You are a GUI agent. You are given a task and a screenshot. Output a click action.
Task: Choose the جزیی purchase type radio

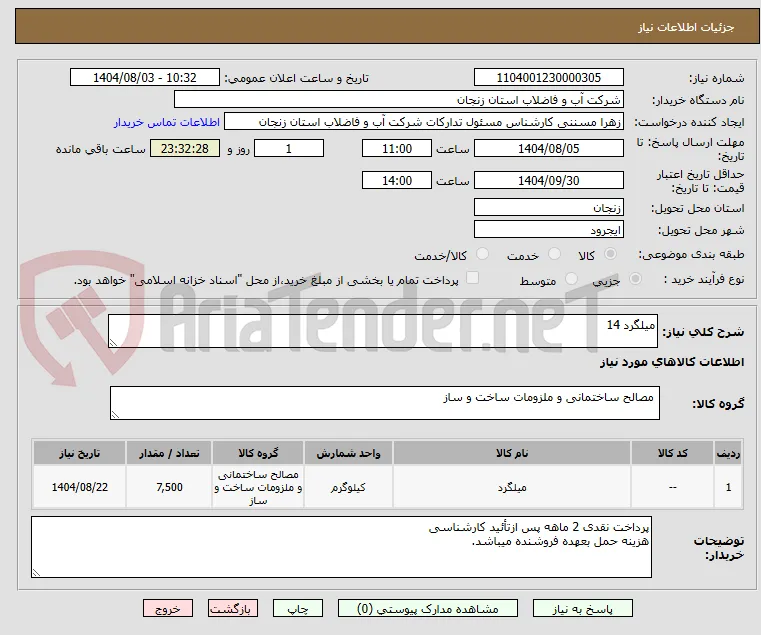tap(635, 279)
